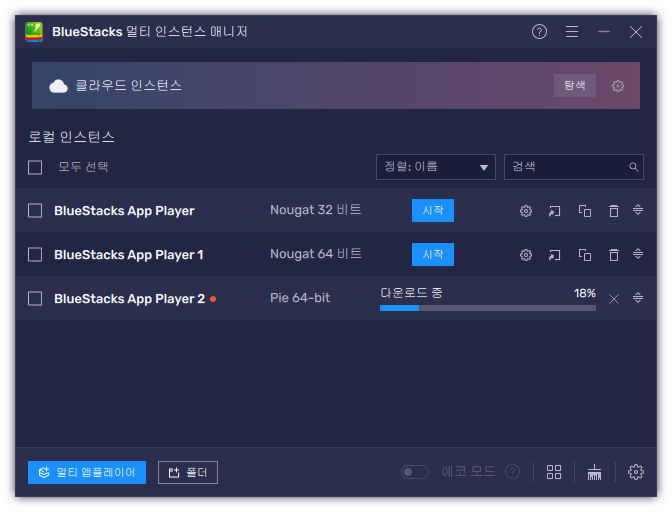Click the BlueStacks logo icon
Screen dimensions: 672x512
point(34,32)
